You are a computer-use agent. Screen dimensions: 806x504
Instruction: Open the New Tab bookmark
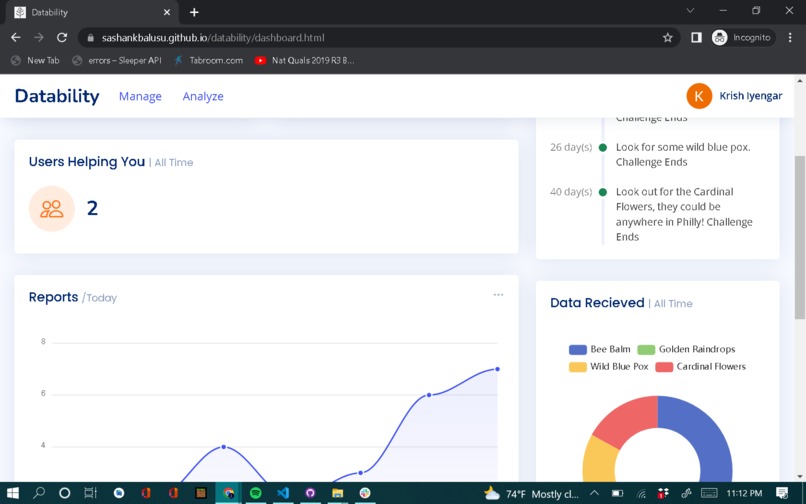click(x=35, y=60)
